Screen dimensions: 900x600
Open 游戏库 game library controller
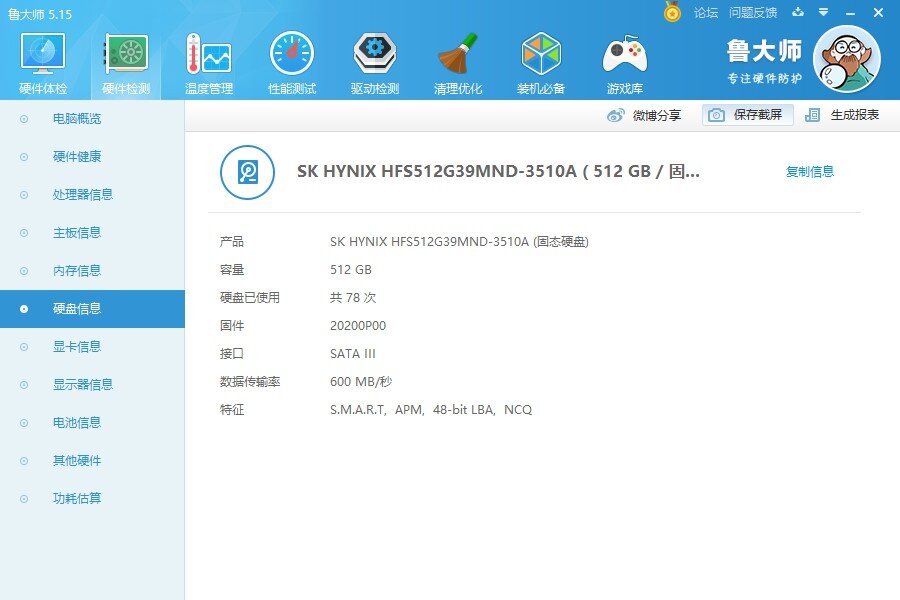[x=624, y=63]
